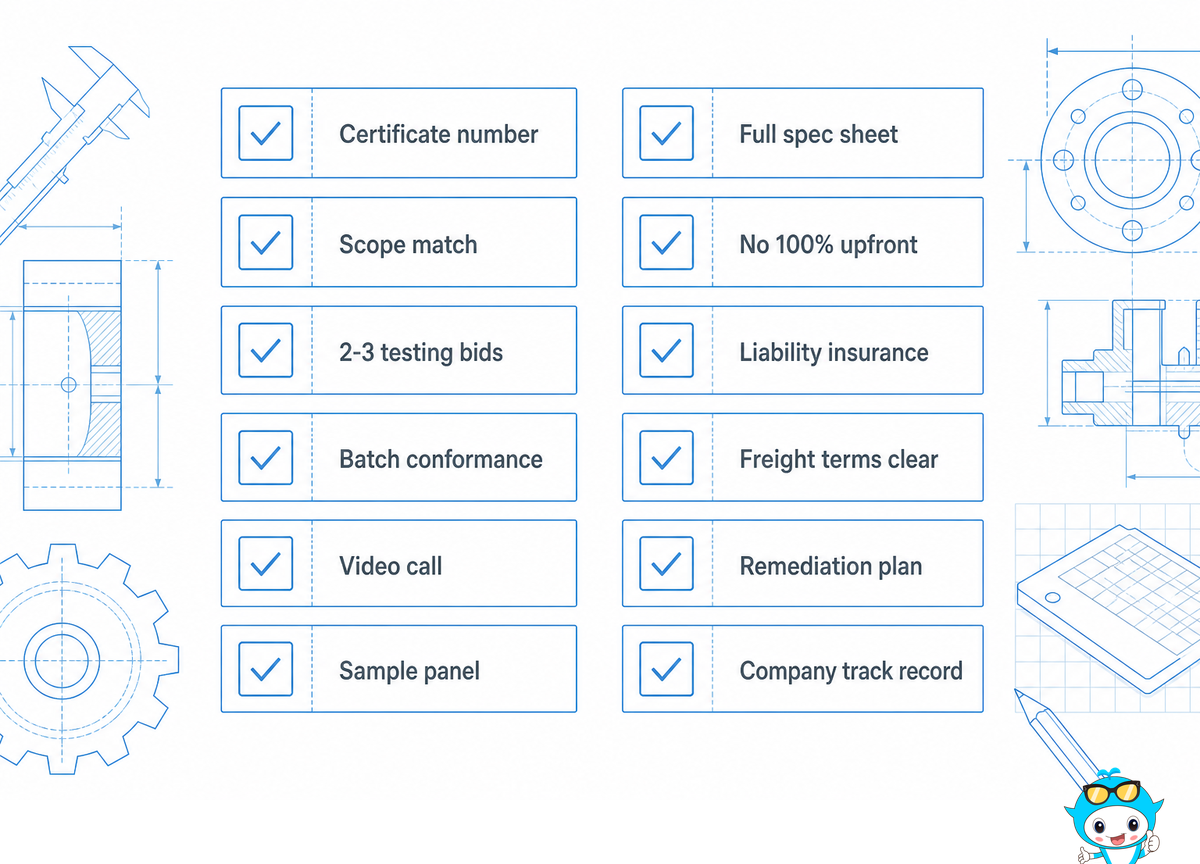Uncheck the Company track record checkbox

[666, 669]
